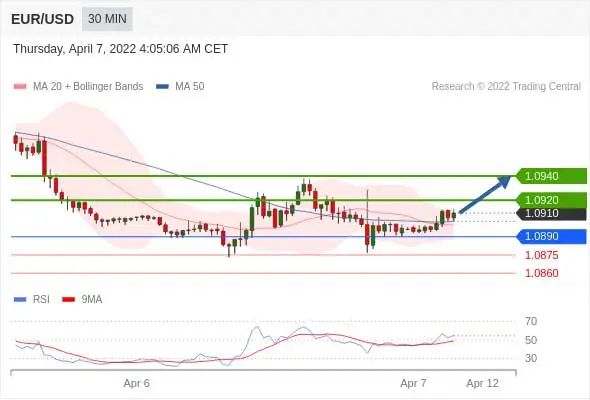Click the MA 20 + Bollinger Bands legend label

click(x=88, y=87)
